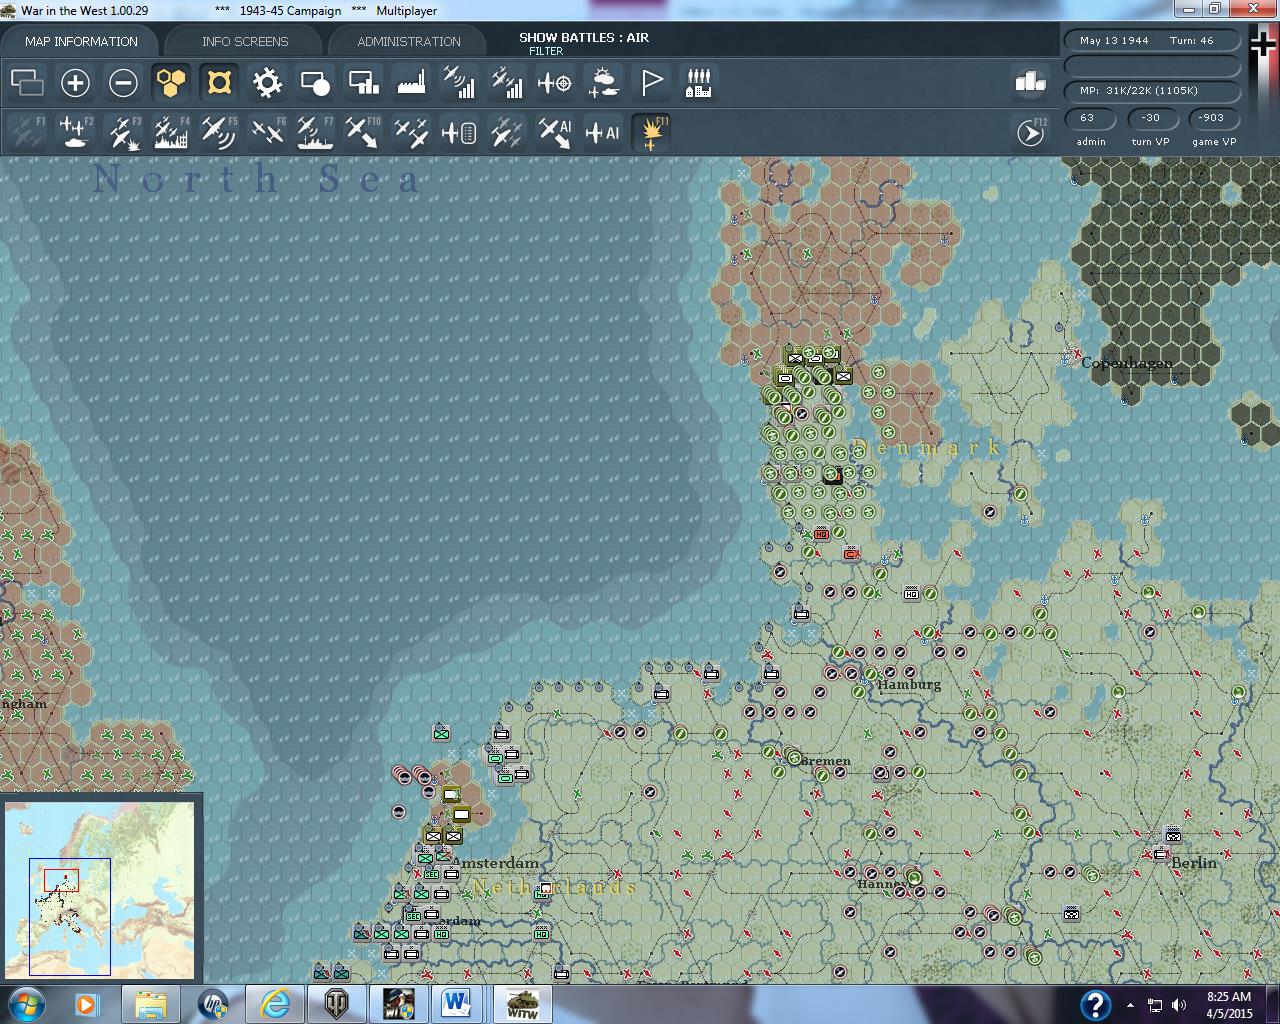1280x1024 pixels.
Task: Click the aircraft radar bars icon
Action: (459, 82)
